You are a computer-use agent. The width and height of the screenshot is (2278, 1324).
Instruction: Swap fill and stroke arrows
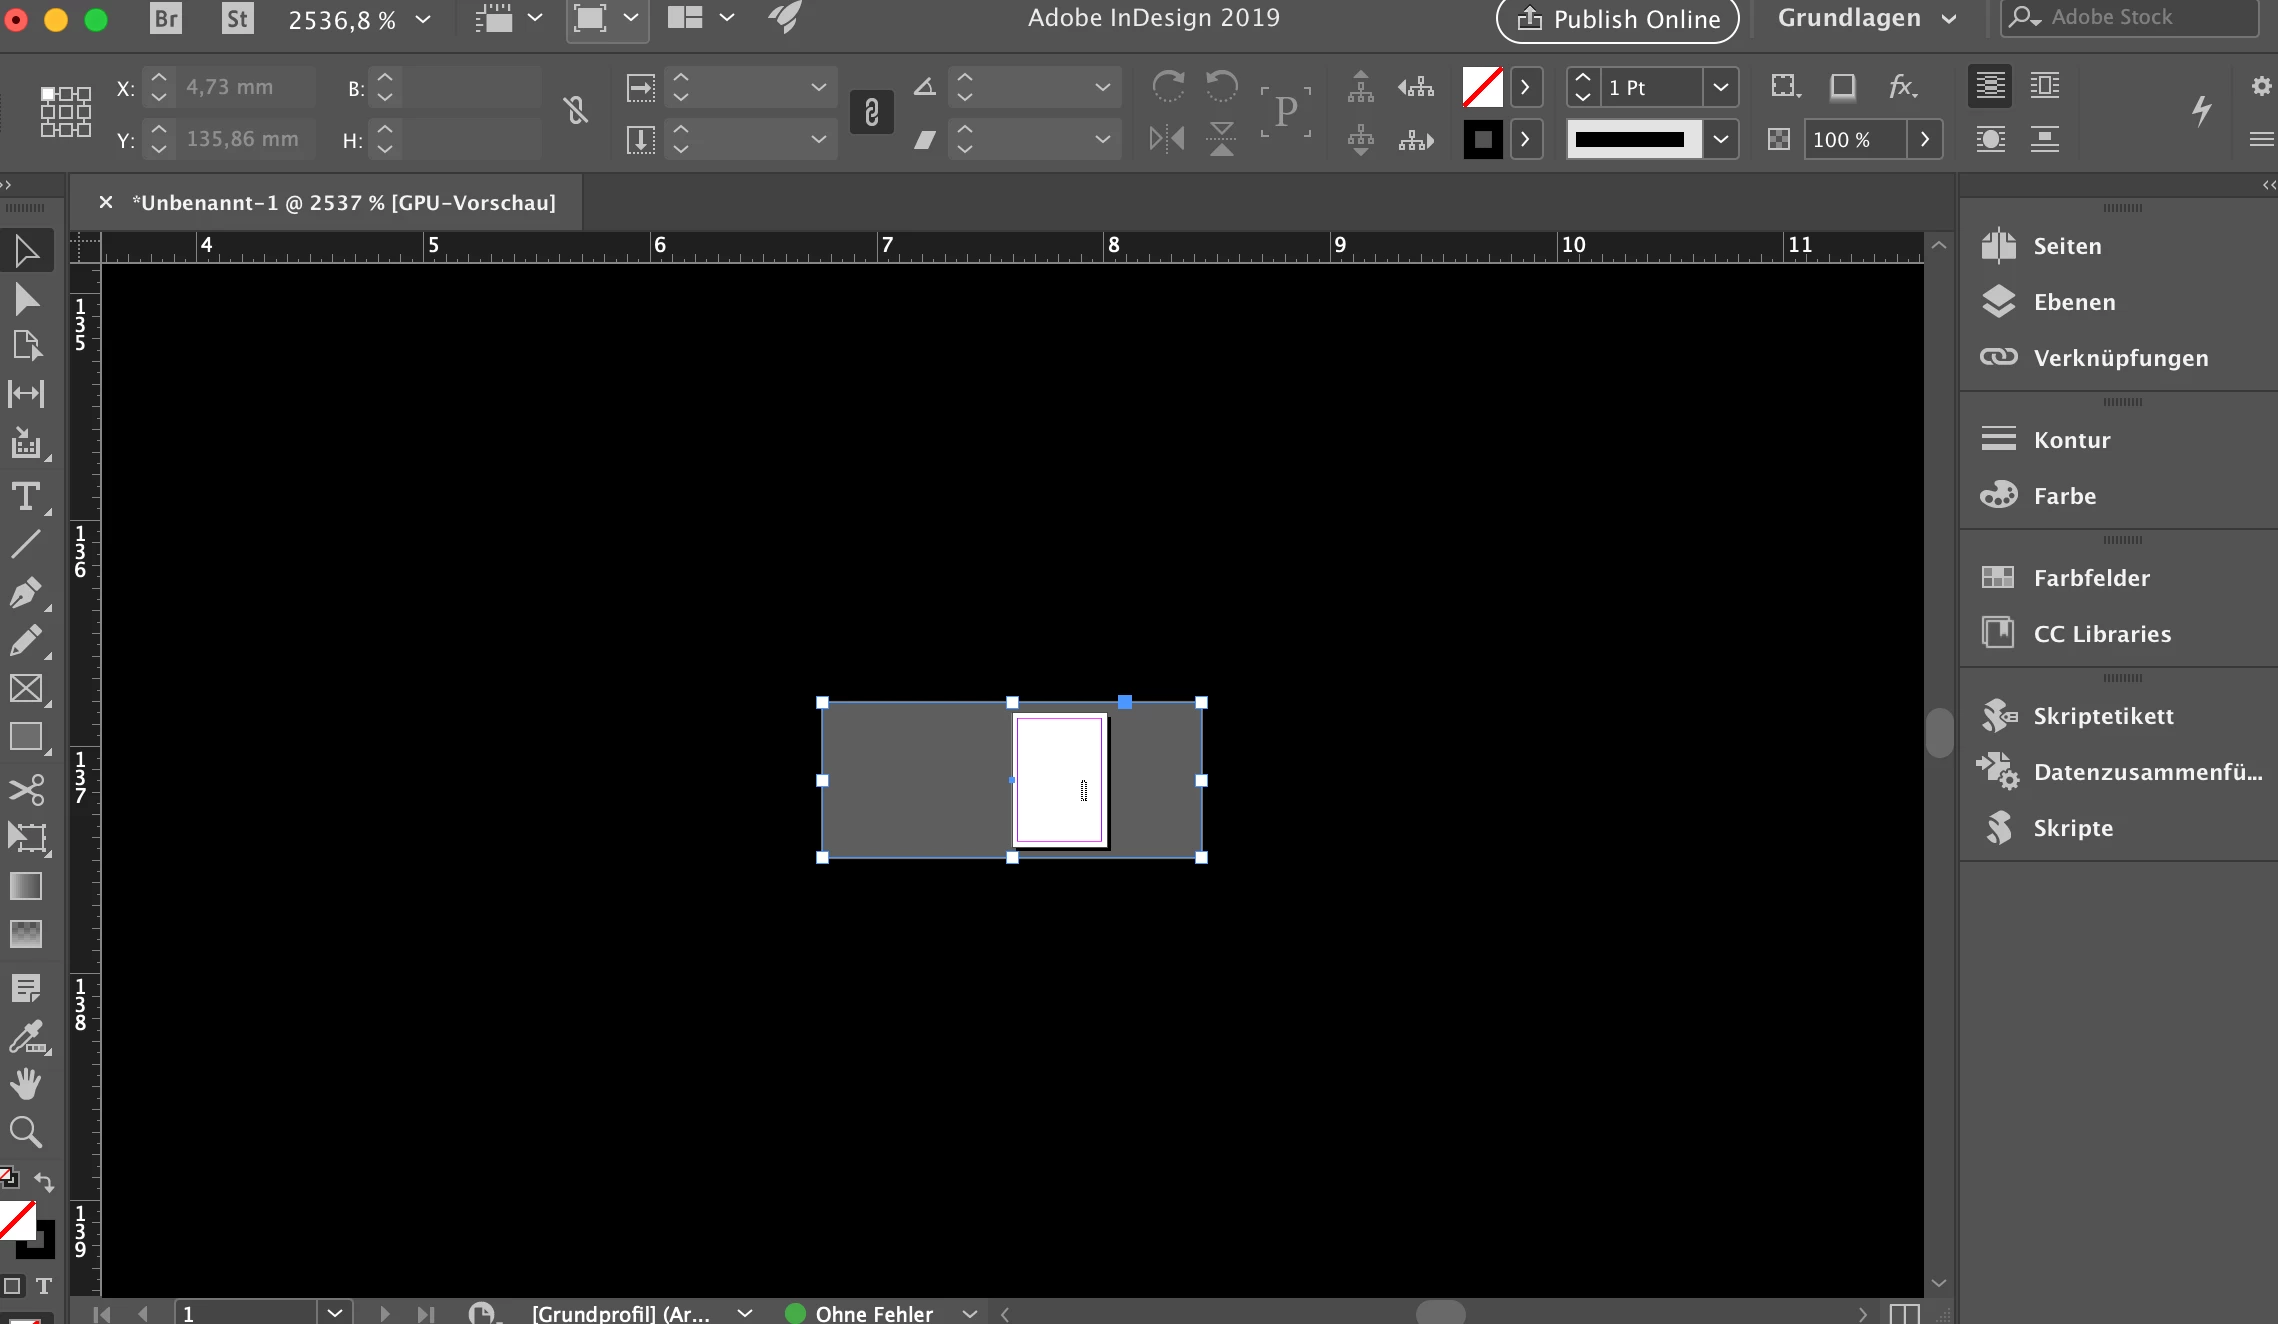tap(44, 1181)
